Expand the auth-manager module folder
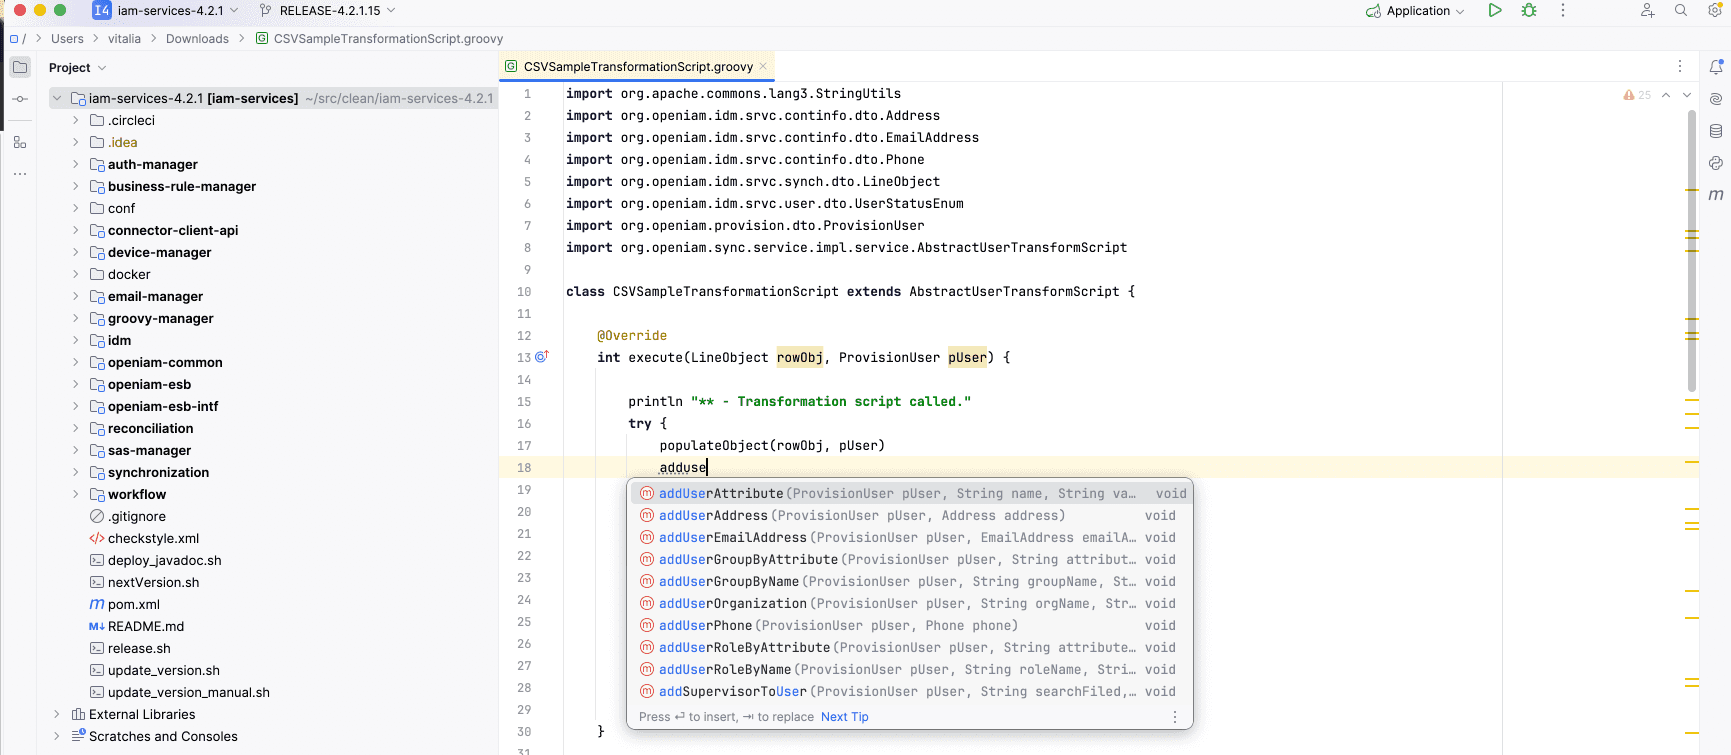This screenshot has width=1731, height=755. (76, 164)
